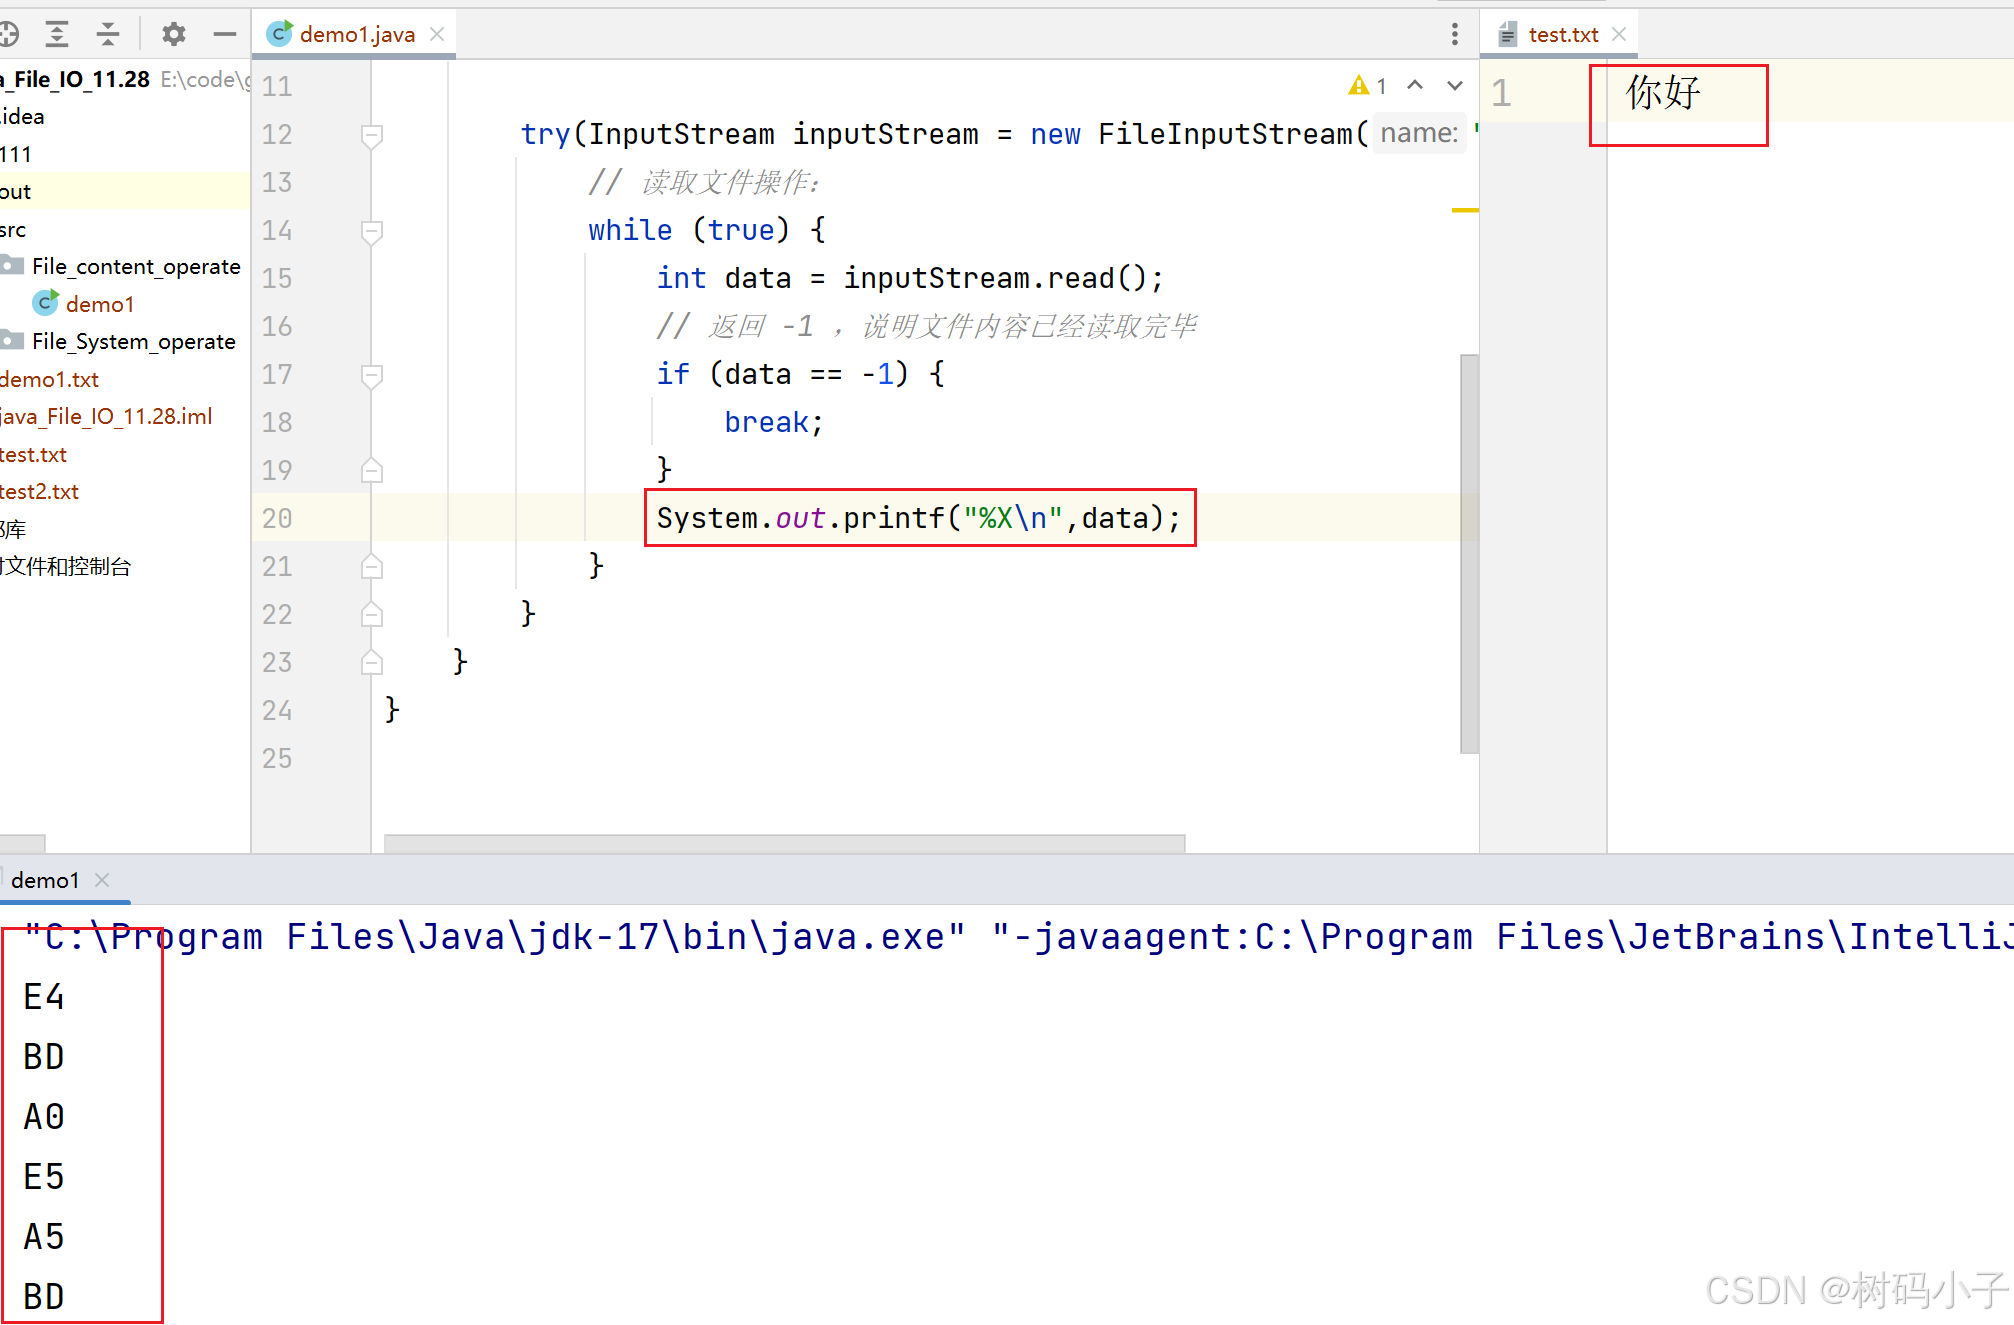
Task: Go to the previous highlighted problem arrow
Action: point(1415,86)
